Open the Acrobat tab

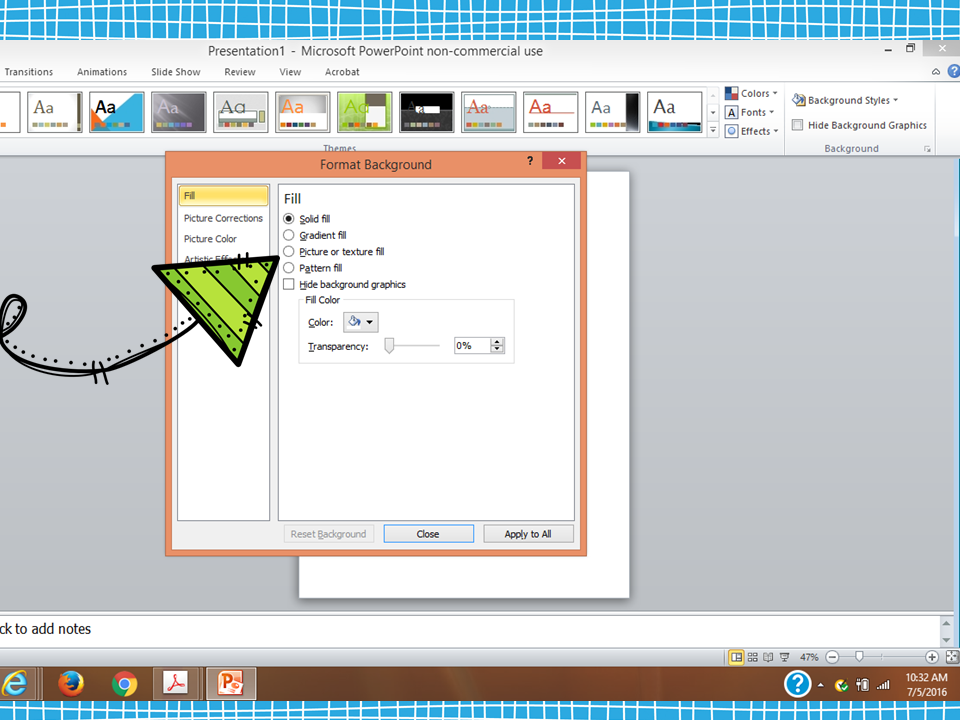click(342, 72)
